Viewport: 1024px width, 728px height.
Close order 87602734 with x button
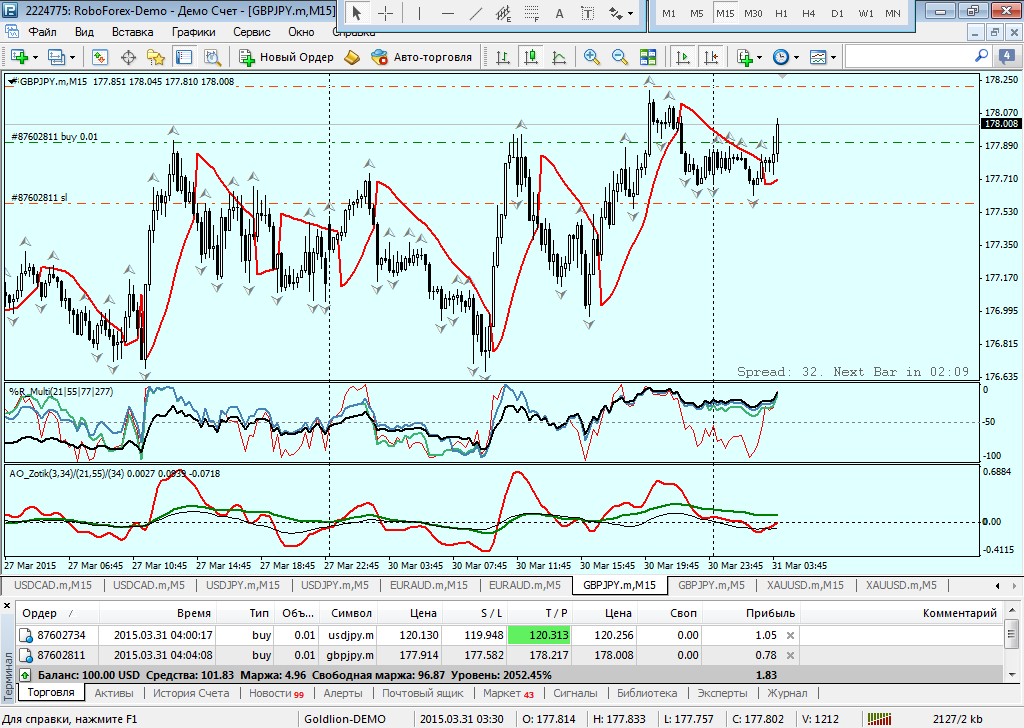click(x=790, y=635)
